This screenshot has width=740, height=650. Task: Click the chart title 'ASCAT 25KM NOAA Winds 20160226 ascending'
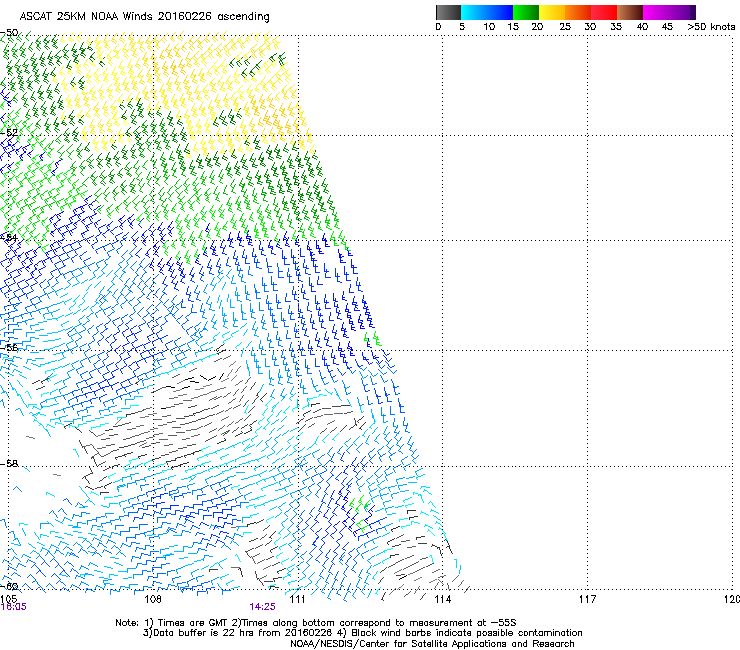(x=144, y=17)
